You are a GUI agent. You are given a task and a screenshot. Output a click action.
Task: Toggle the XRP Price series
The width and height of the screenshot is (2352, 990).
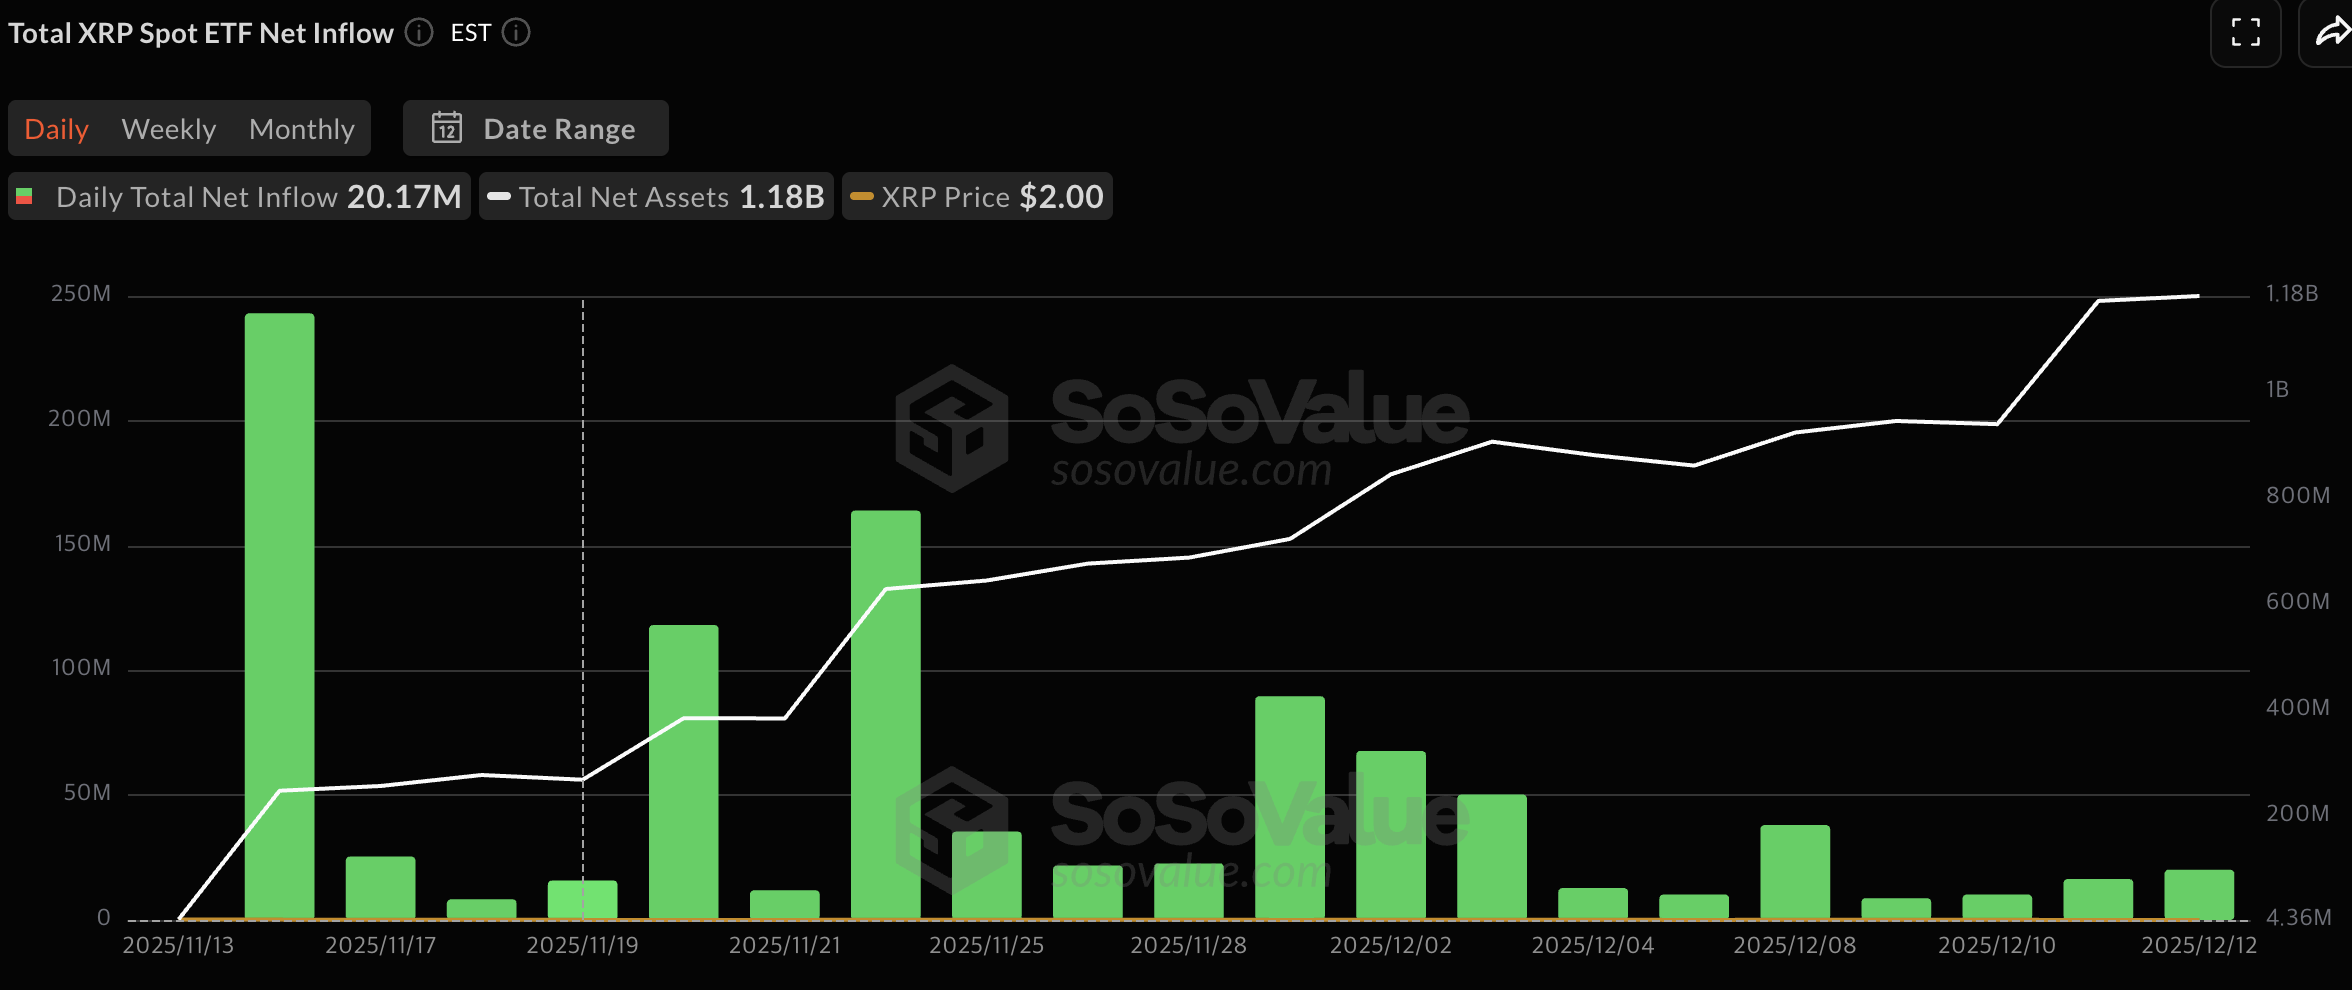tap(977, 197)
